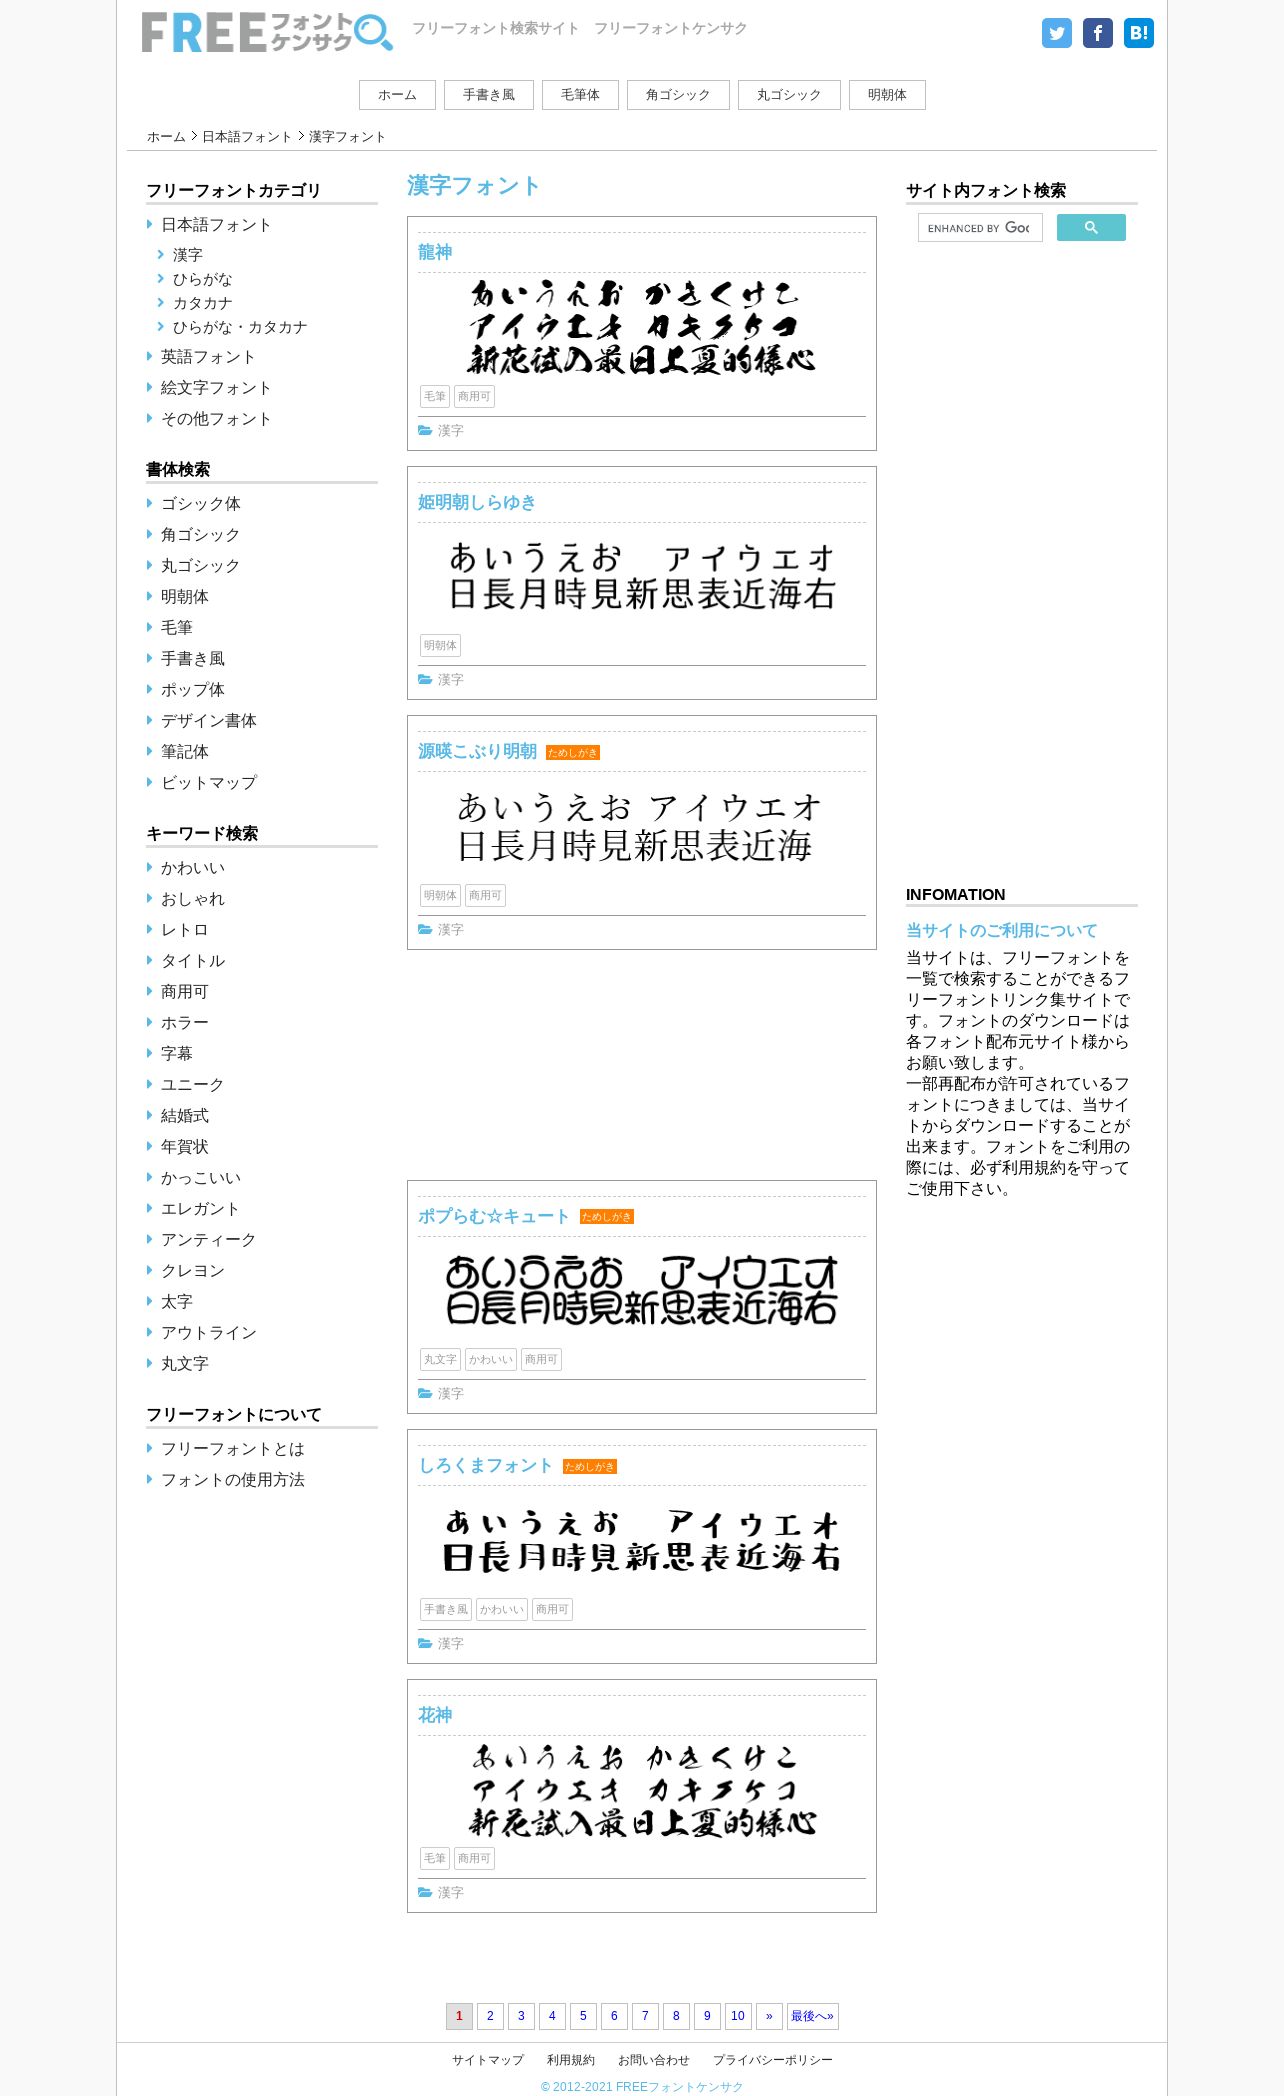Click 丸文字 tag on ポプらむ☆キュート card
Screen dimensions: 1284x2096
click(x=440, y=1360)
